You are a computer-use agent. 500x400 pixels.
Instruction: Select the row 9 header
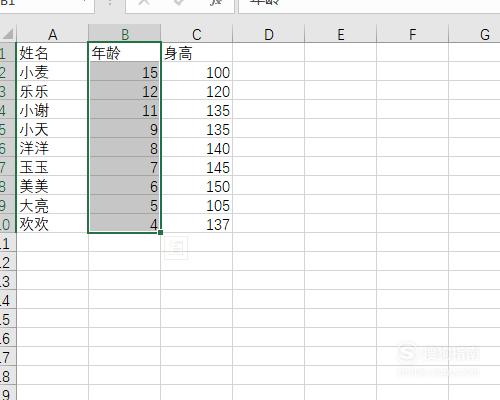(x=7, y=205)
